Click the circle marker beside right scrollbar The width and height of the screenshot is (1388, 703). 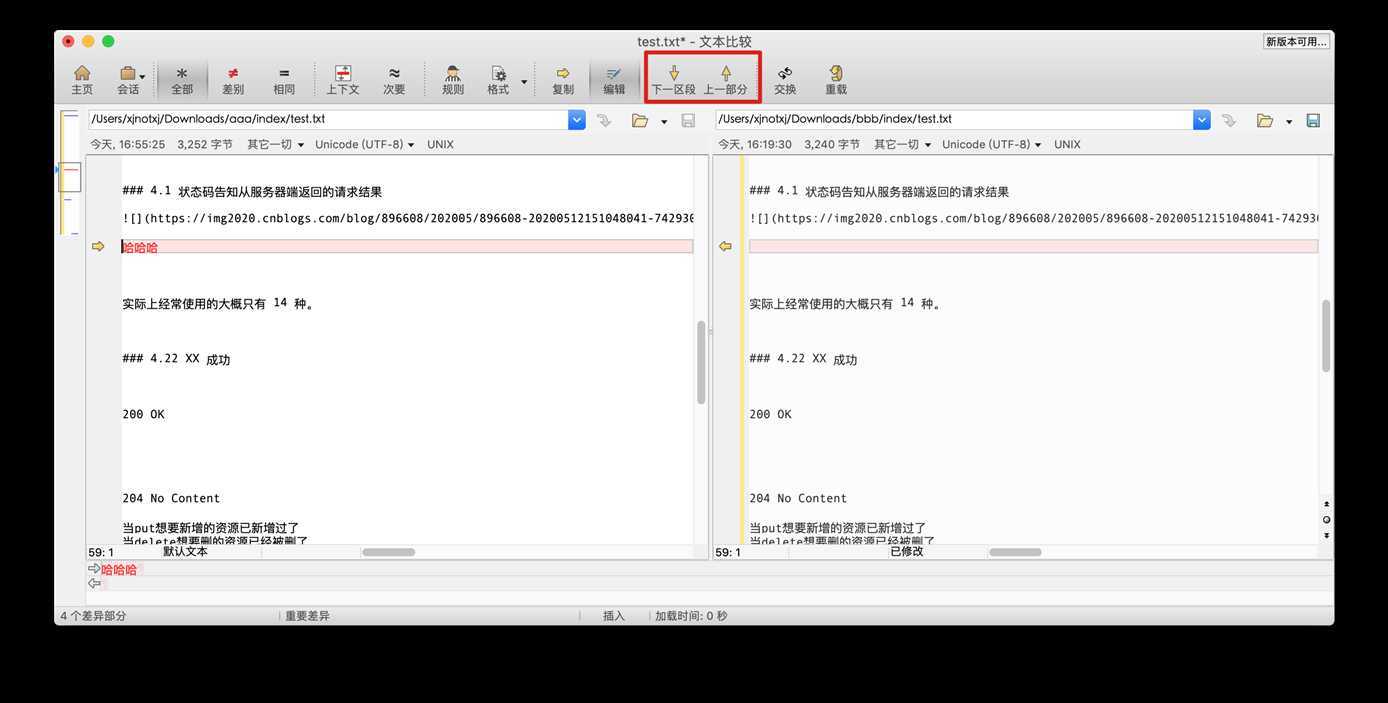pos(1326,520)
